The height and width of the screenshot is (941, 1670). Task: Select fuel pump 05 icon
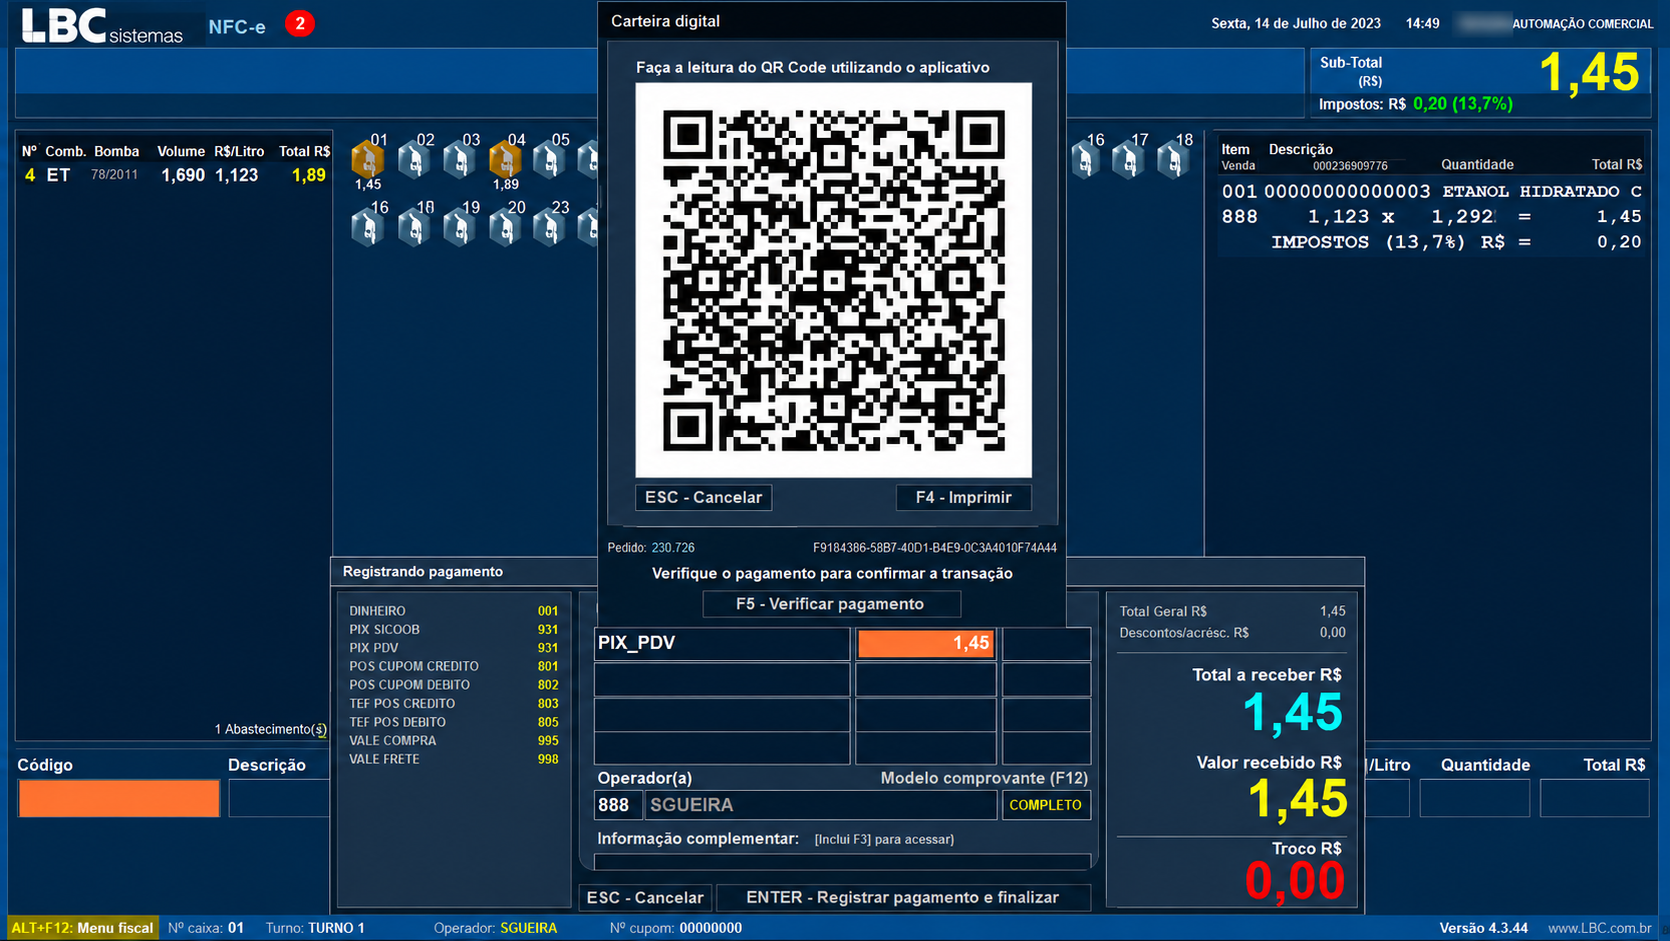pos(549,160)
